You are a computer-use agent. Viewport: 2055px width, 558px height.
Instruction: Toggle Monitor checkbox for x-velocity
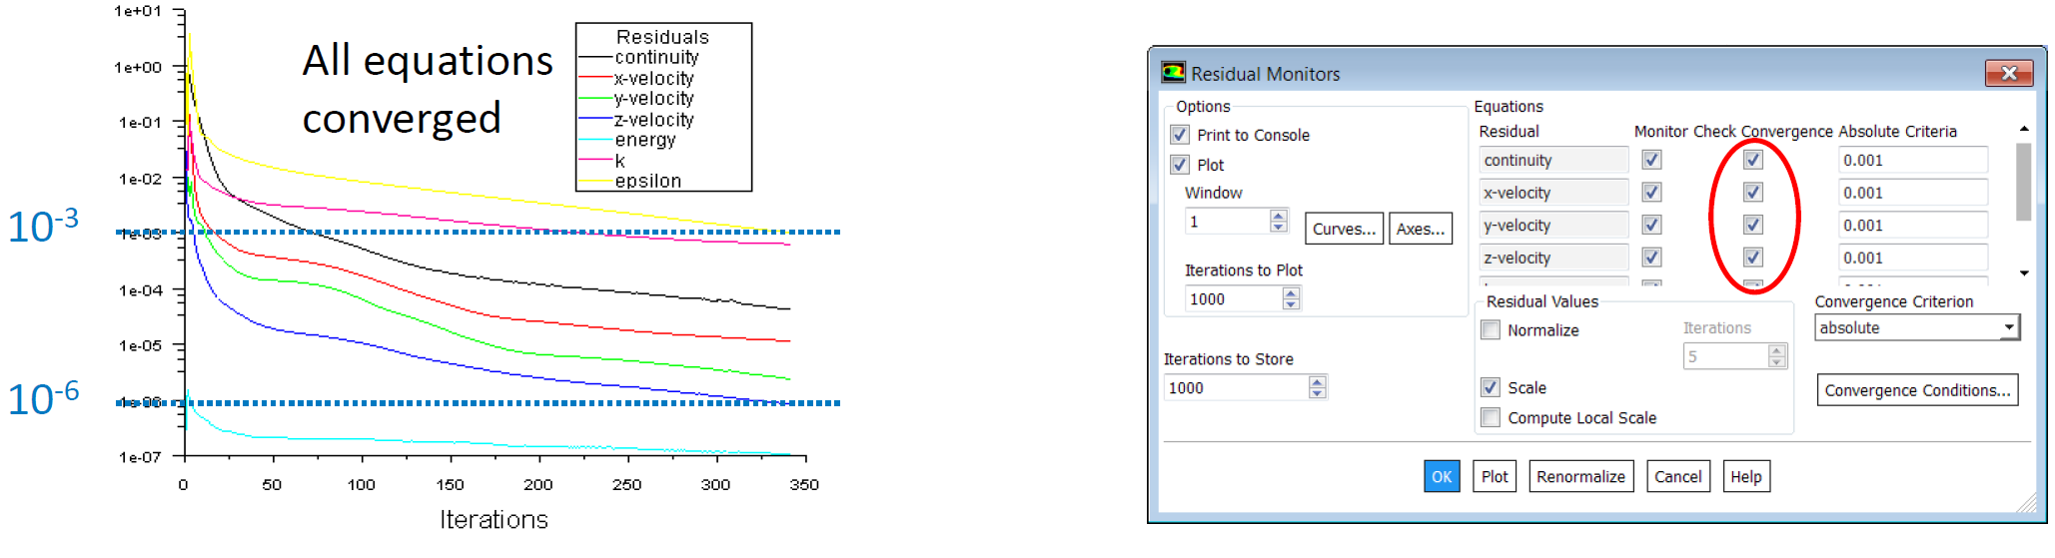point(1652,192)
